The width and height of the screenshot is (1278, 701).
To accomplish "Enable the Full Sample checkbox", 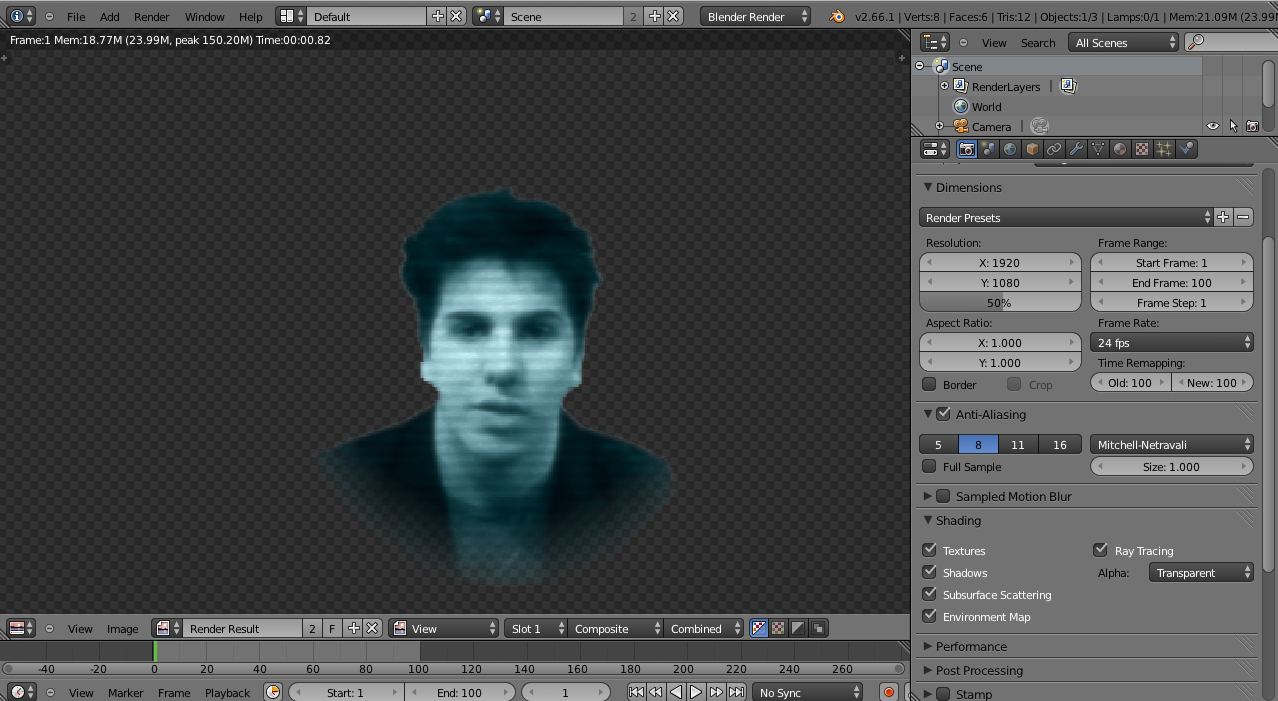I will point(930,466).
